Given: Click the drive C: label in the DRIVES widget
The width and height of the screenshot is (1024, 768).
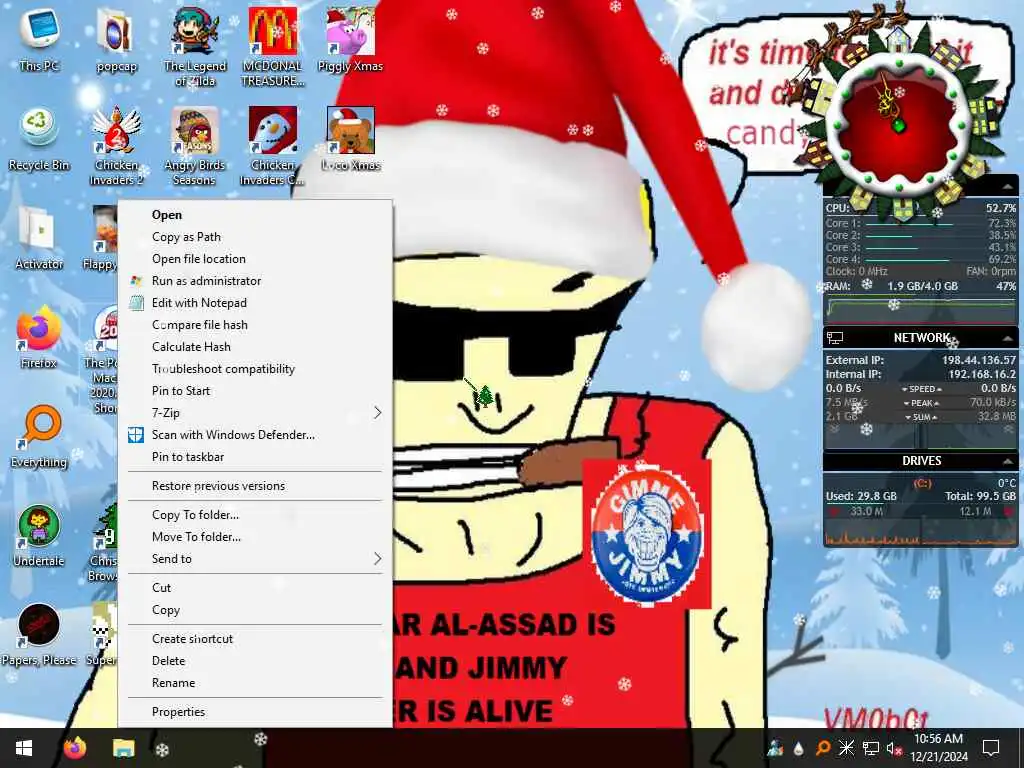Looking at the screenshot, I should click(x=921, y=483).
